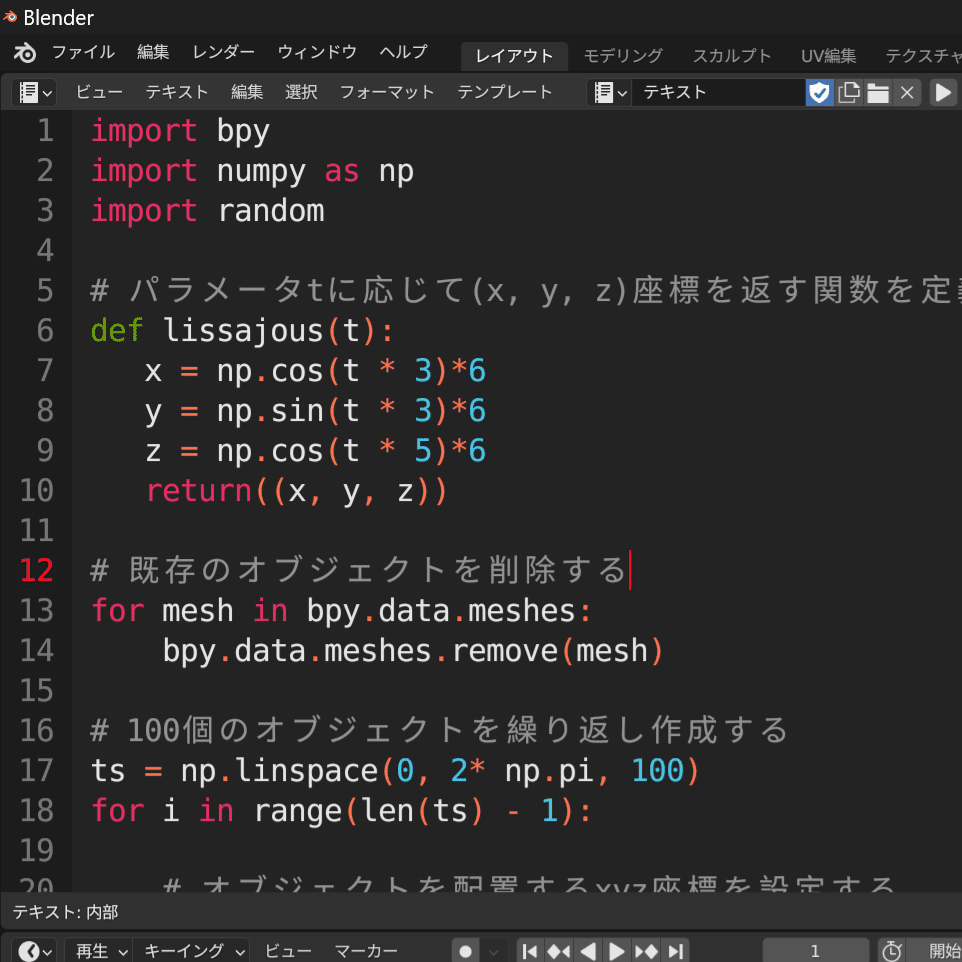
Task: Enable auto keyframe recording with the record dot
Action: tap(465, 950)
